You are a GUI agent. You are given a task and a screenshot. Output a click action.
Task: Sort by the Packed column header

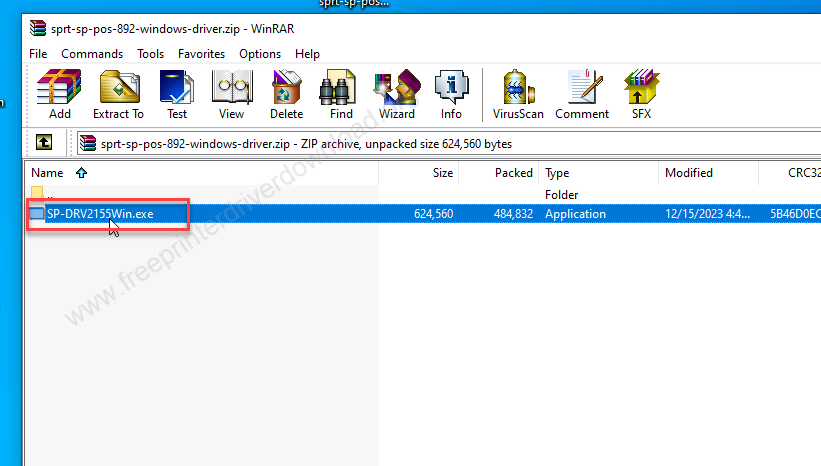pos(498,173)
